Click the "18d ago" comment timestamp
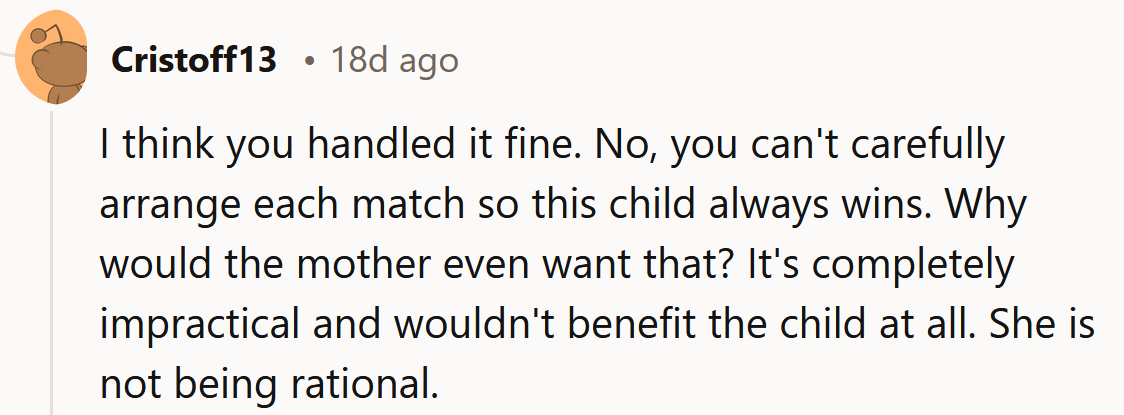The image size is (1124, 415). 395,61
